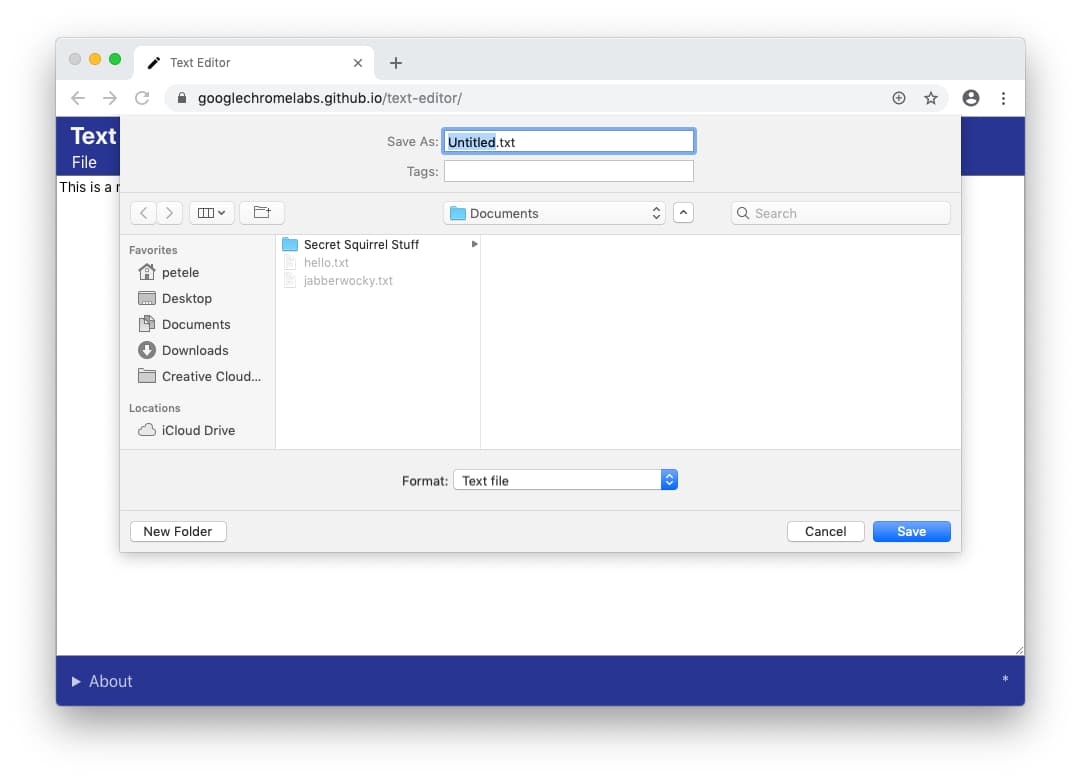Viewport: 1081px width, 780px height.
Task: Click the bookmark star in the address bar
Action: [931, 98]
